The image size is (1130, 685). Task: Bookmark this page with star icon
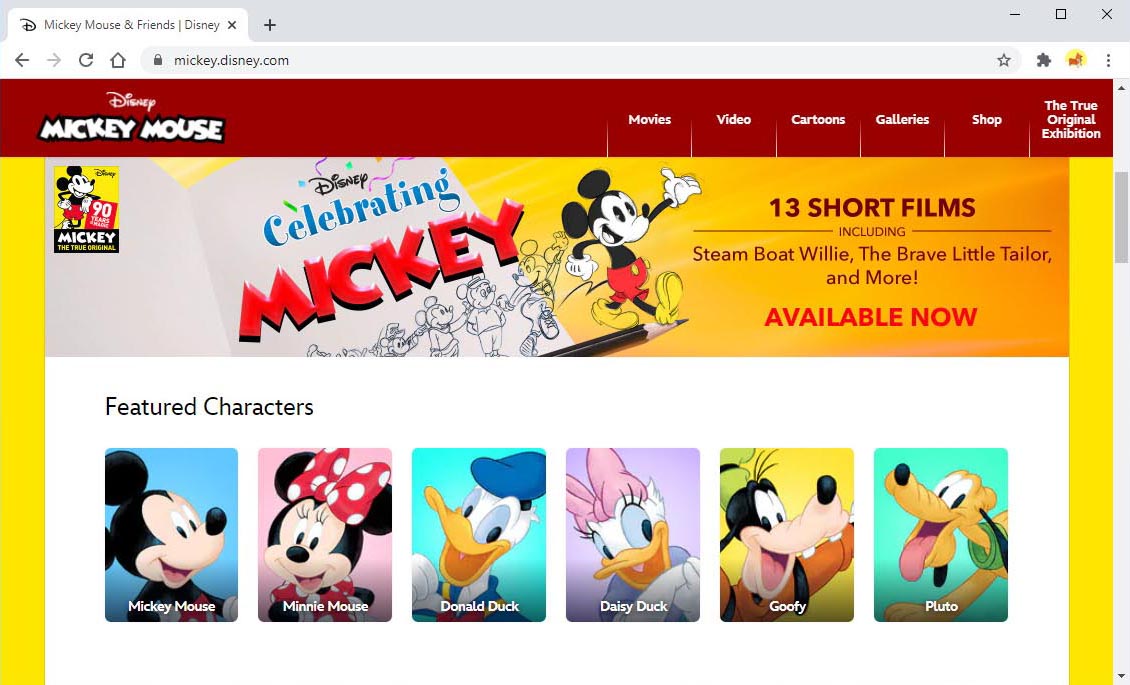(1003, 61)
